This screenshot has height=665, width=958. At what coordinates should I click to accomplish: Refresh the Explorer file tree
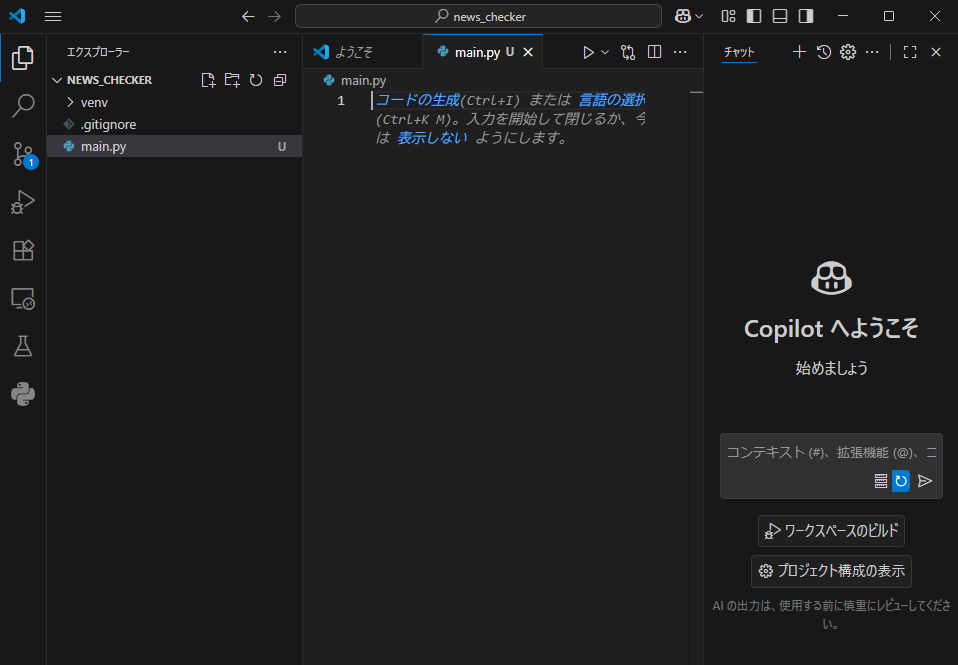[256, 80]
